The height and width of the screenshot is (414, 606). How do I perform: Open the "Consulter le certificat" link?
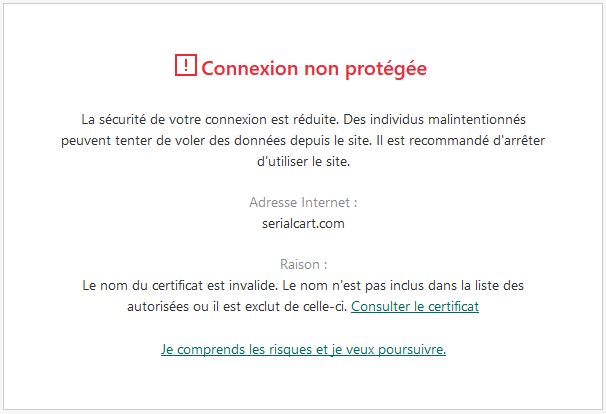tap(415, 306)
